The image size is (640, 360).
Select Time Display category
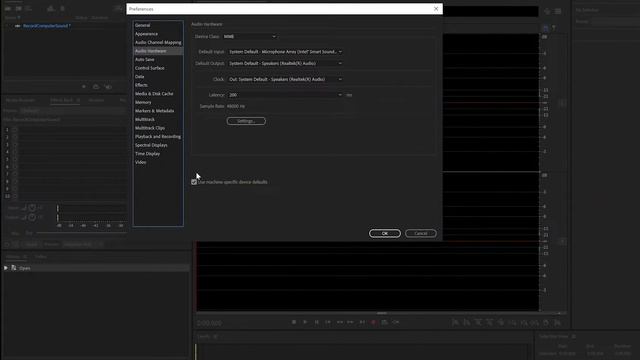coord(147,154)
